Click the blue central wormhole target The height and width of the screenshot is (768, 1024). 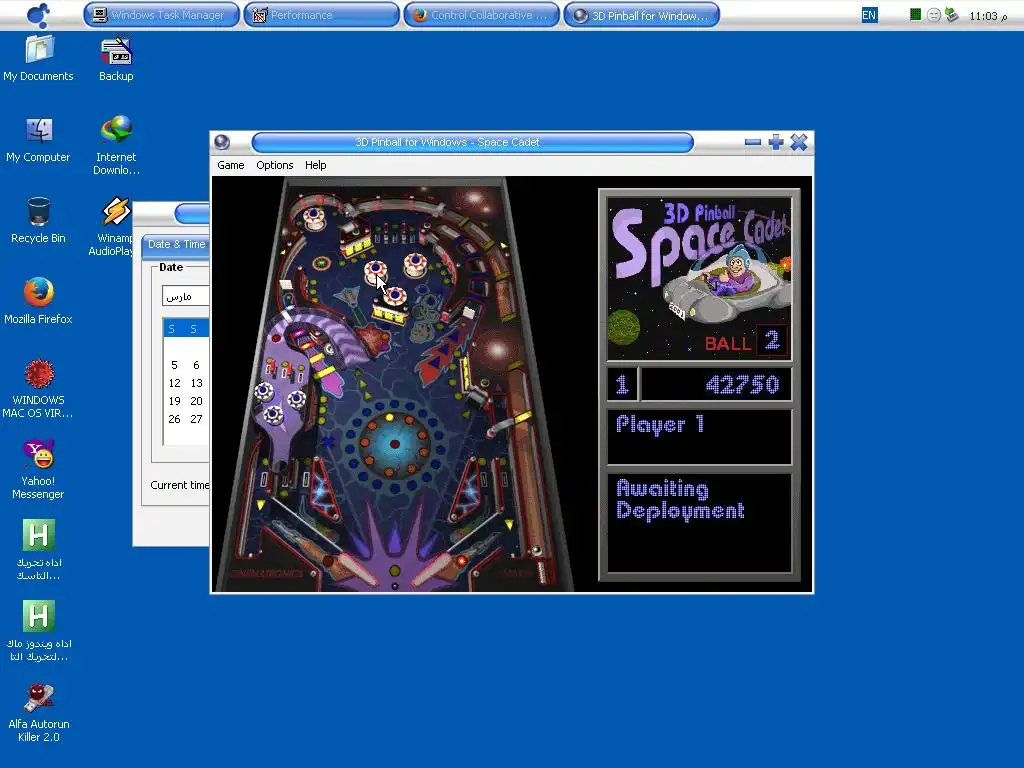394,445
